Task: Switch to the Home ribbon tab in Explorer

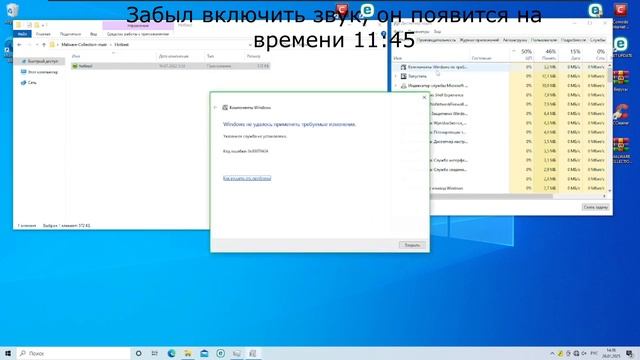Action: pos(43,34)
